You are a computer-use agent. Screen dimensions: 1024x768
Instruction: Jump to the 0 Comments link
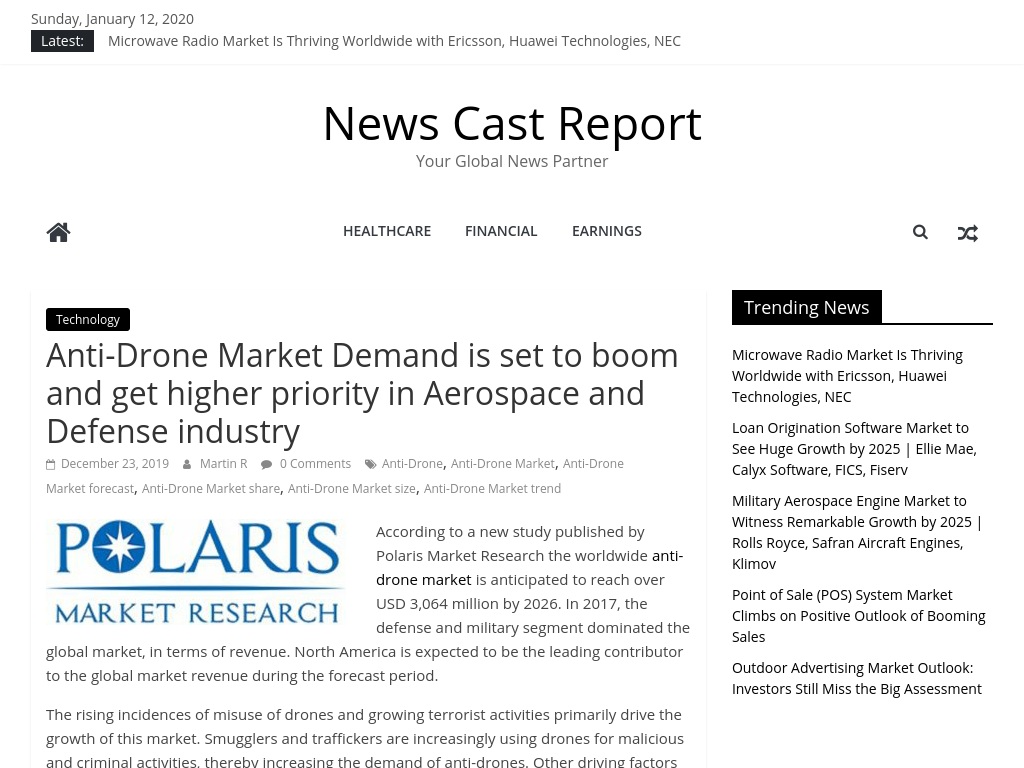tap(315, 464)
